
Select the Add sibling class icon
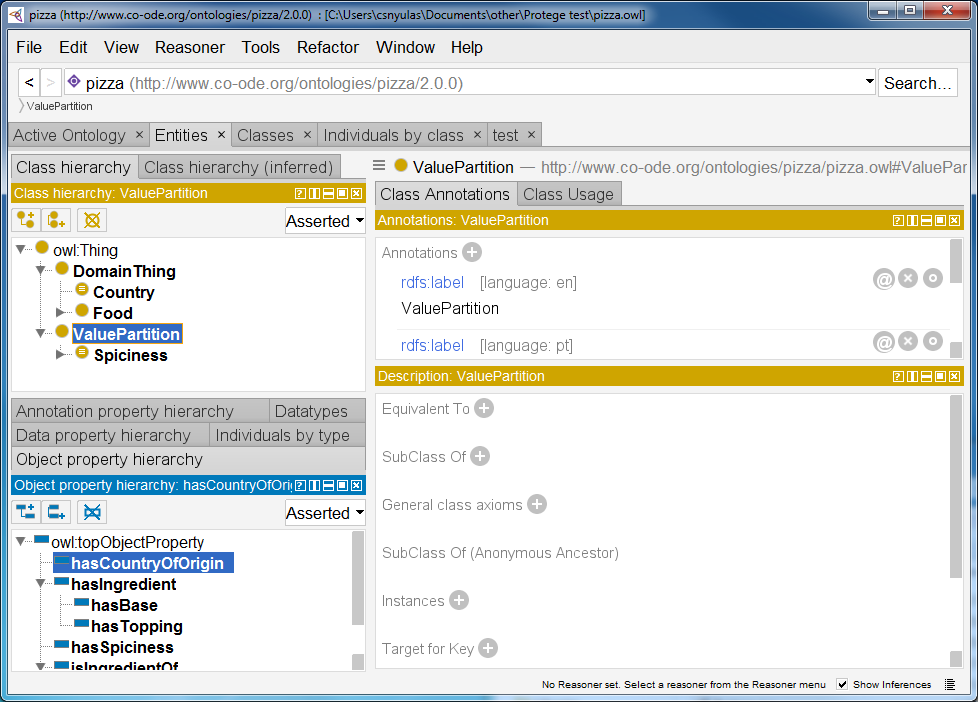click(55, 219)
